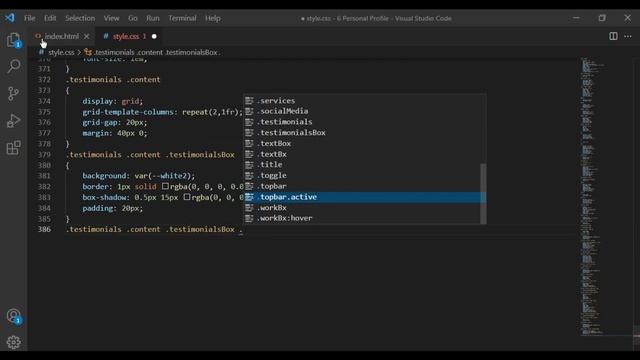Screen dimensions: 640x360
Task: Open the Terminal menu
Action: [182, 18]
